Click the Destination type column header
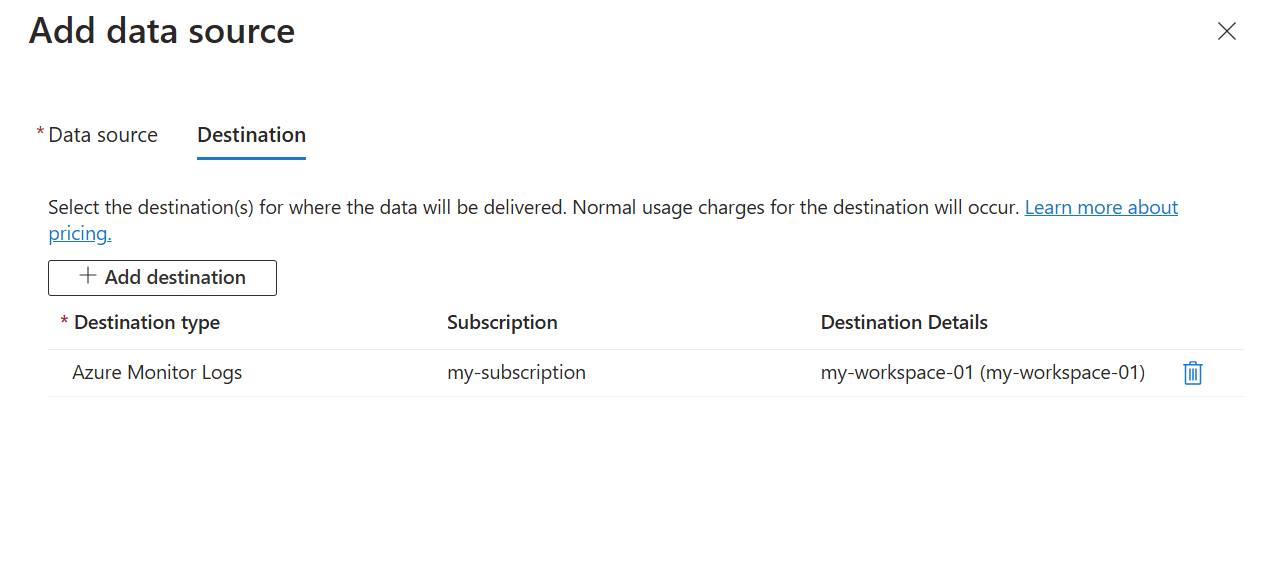1278x577 pixels. [x=147, y=323]
